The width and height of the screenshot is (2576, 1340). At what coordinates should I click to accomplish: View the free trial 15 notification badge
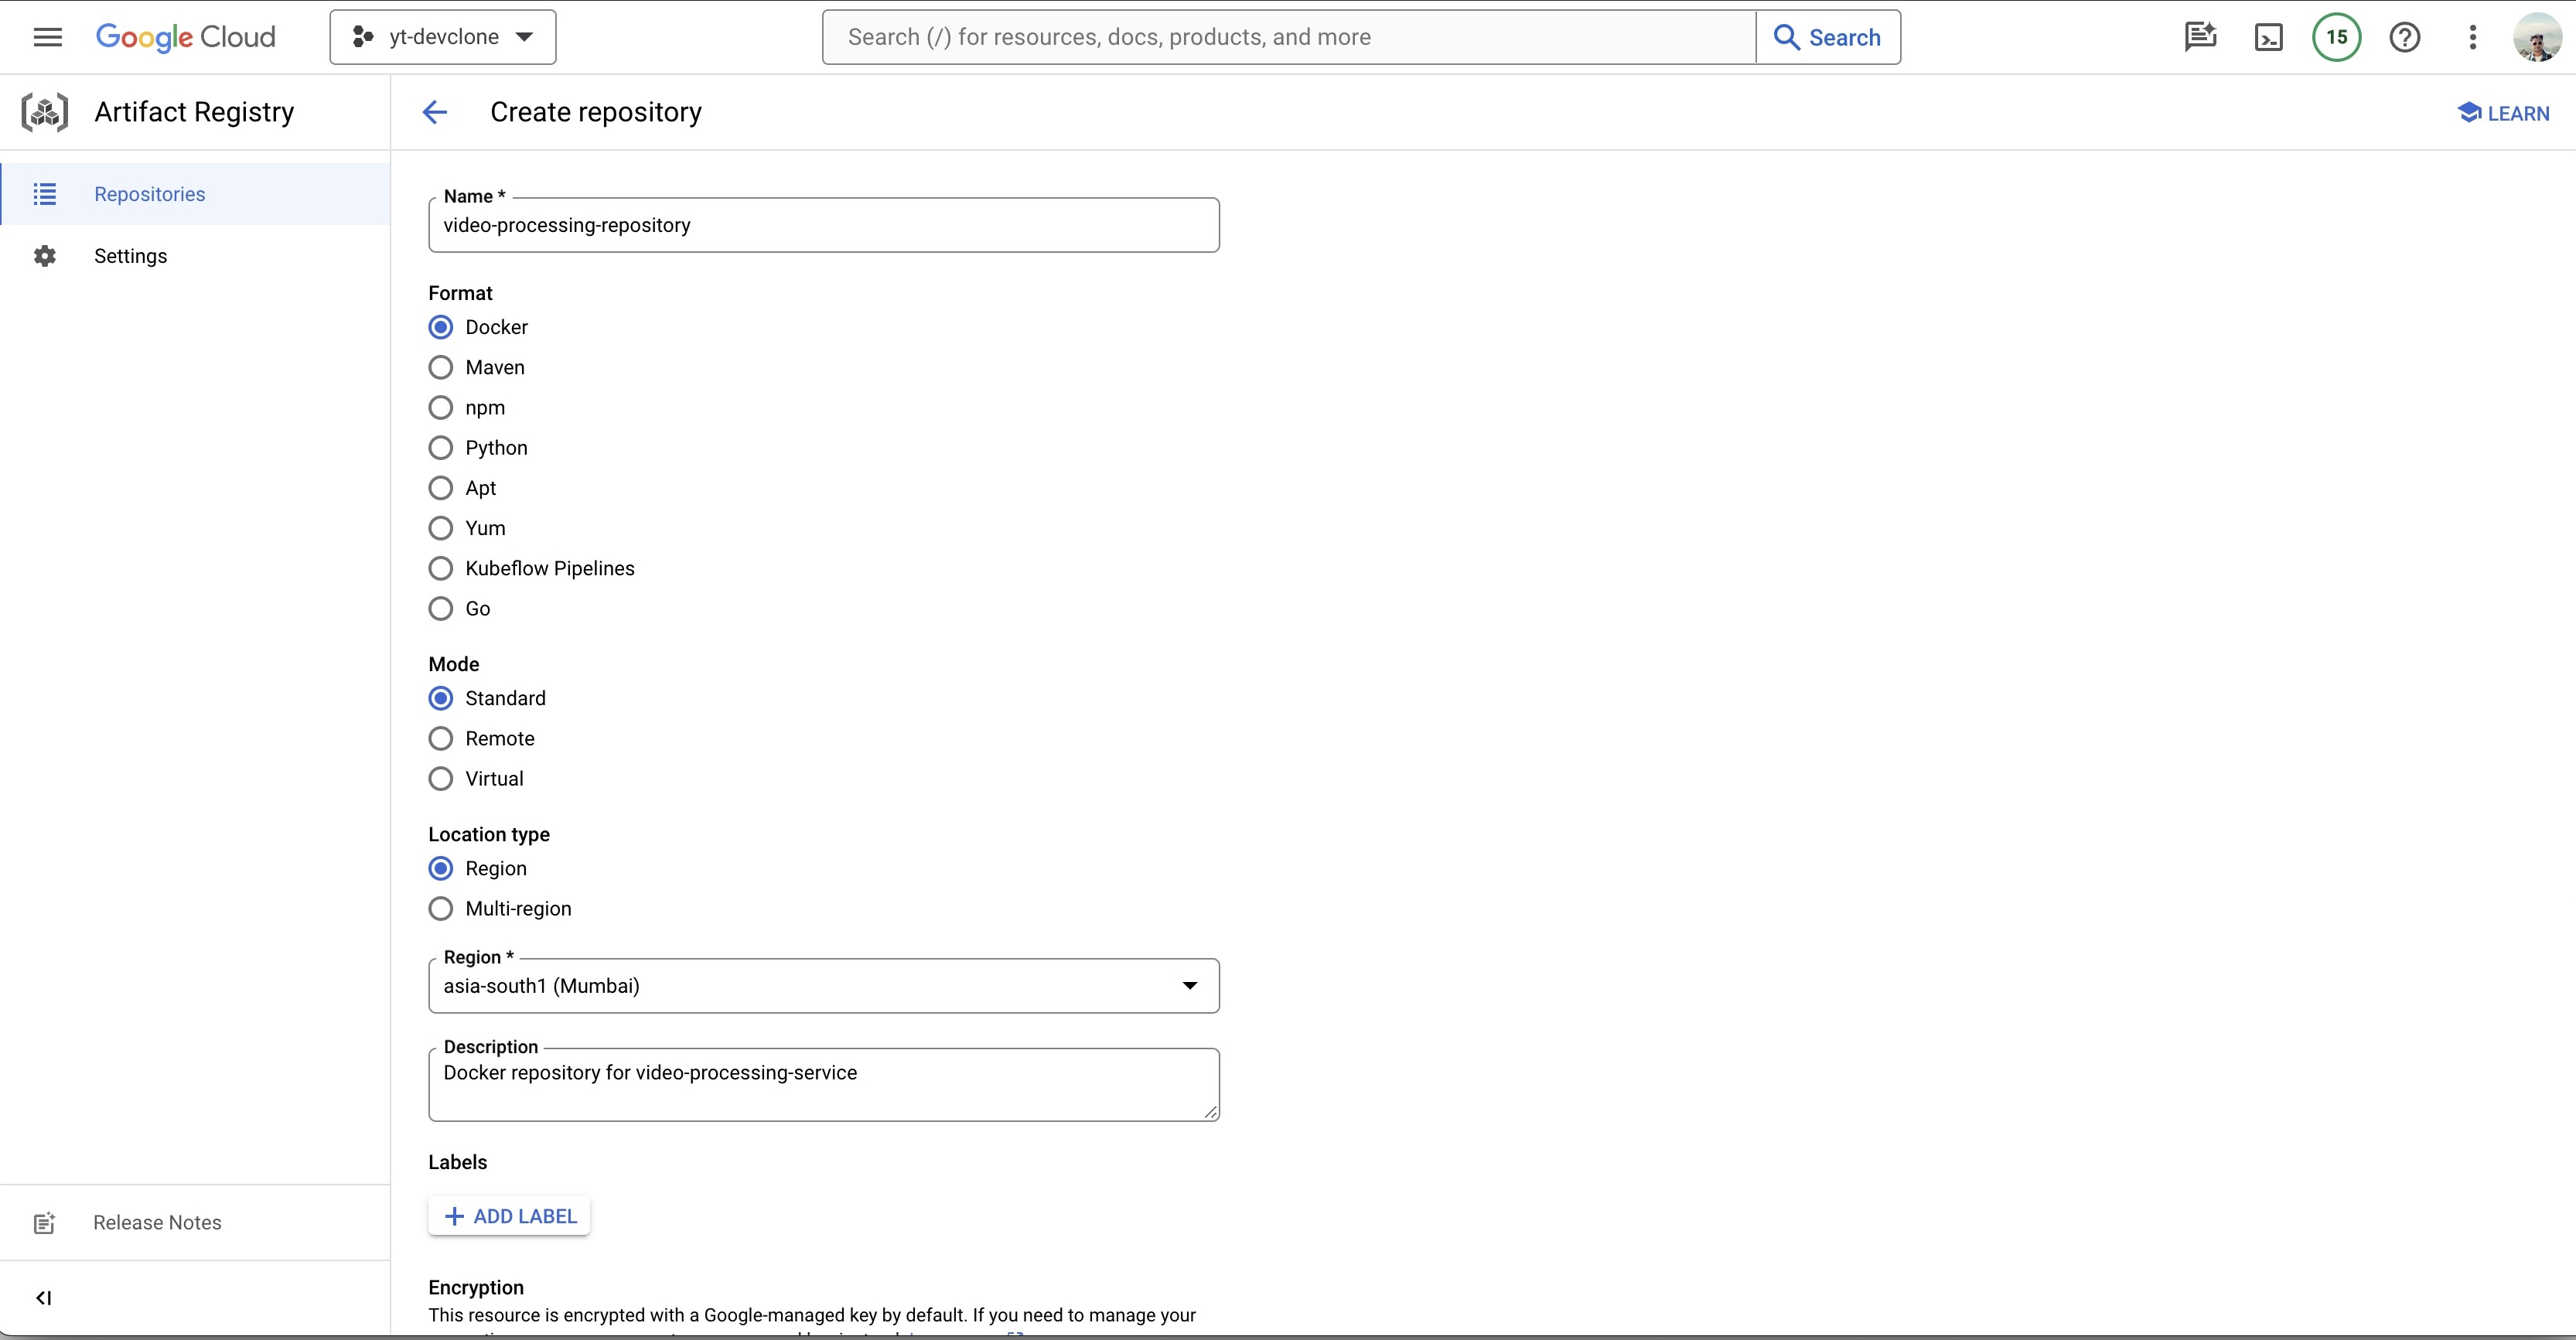click(2336, 37)
